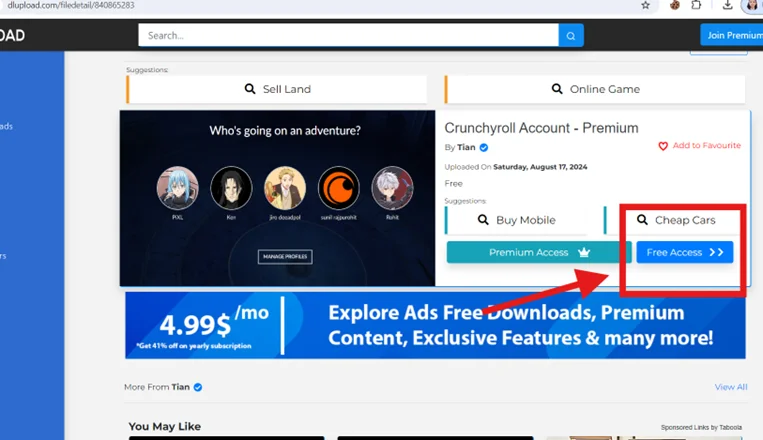Screen dimensions: 763x440
Task: Click Add to Favourite link text
Action: click(x=707, y=146)
